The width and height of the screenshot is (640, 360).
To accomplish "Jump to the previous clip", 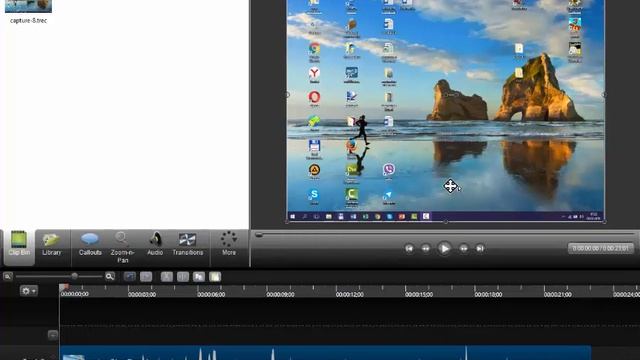I will (x=409, y=248).
